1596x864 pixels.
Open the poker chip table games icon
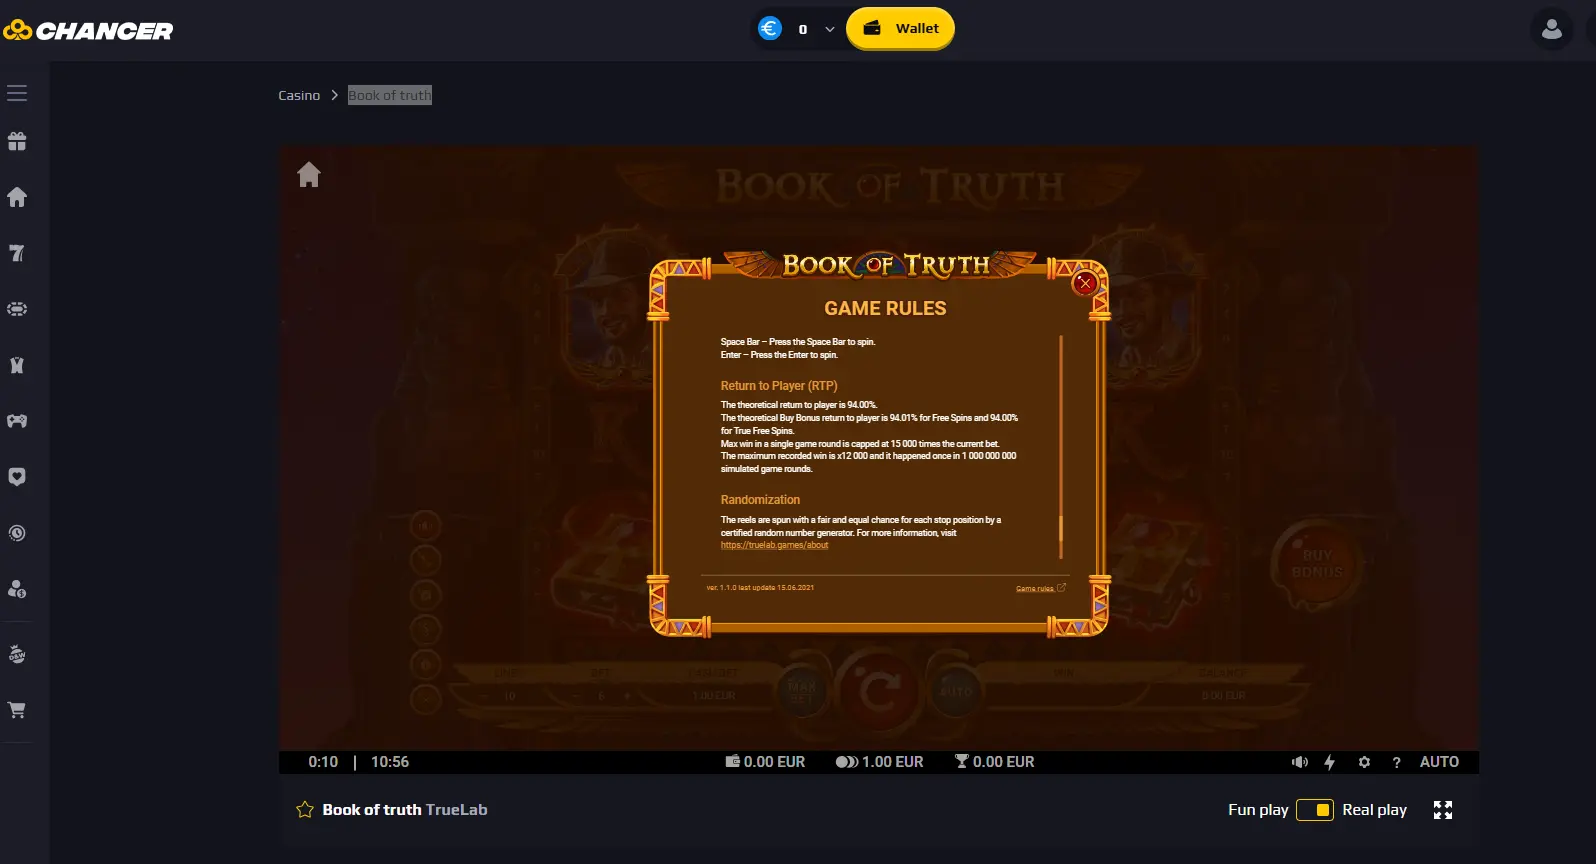point(17,309)
